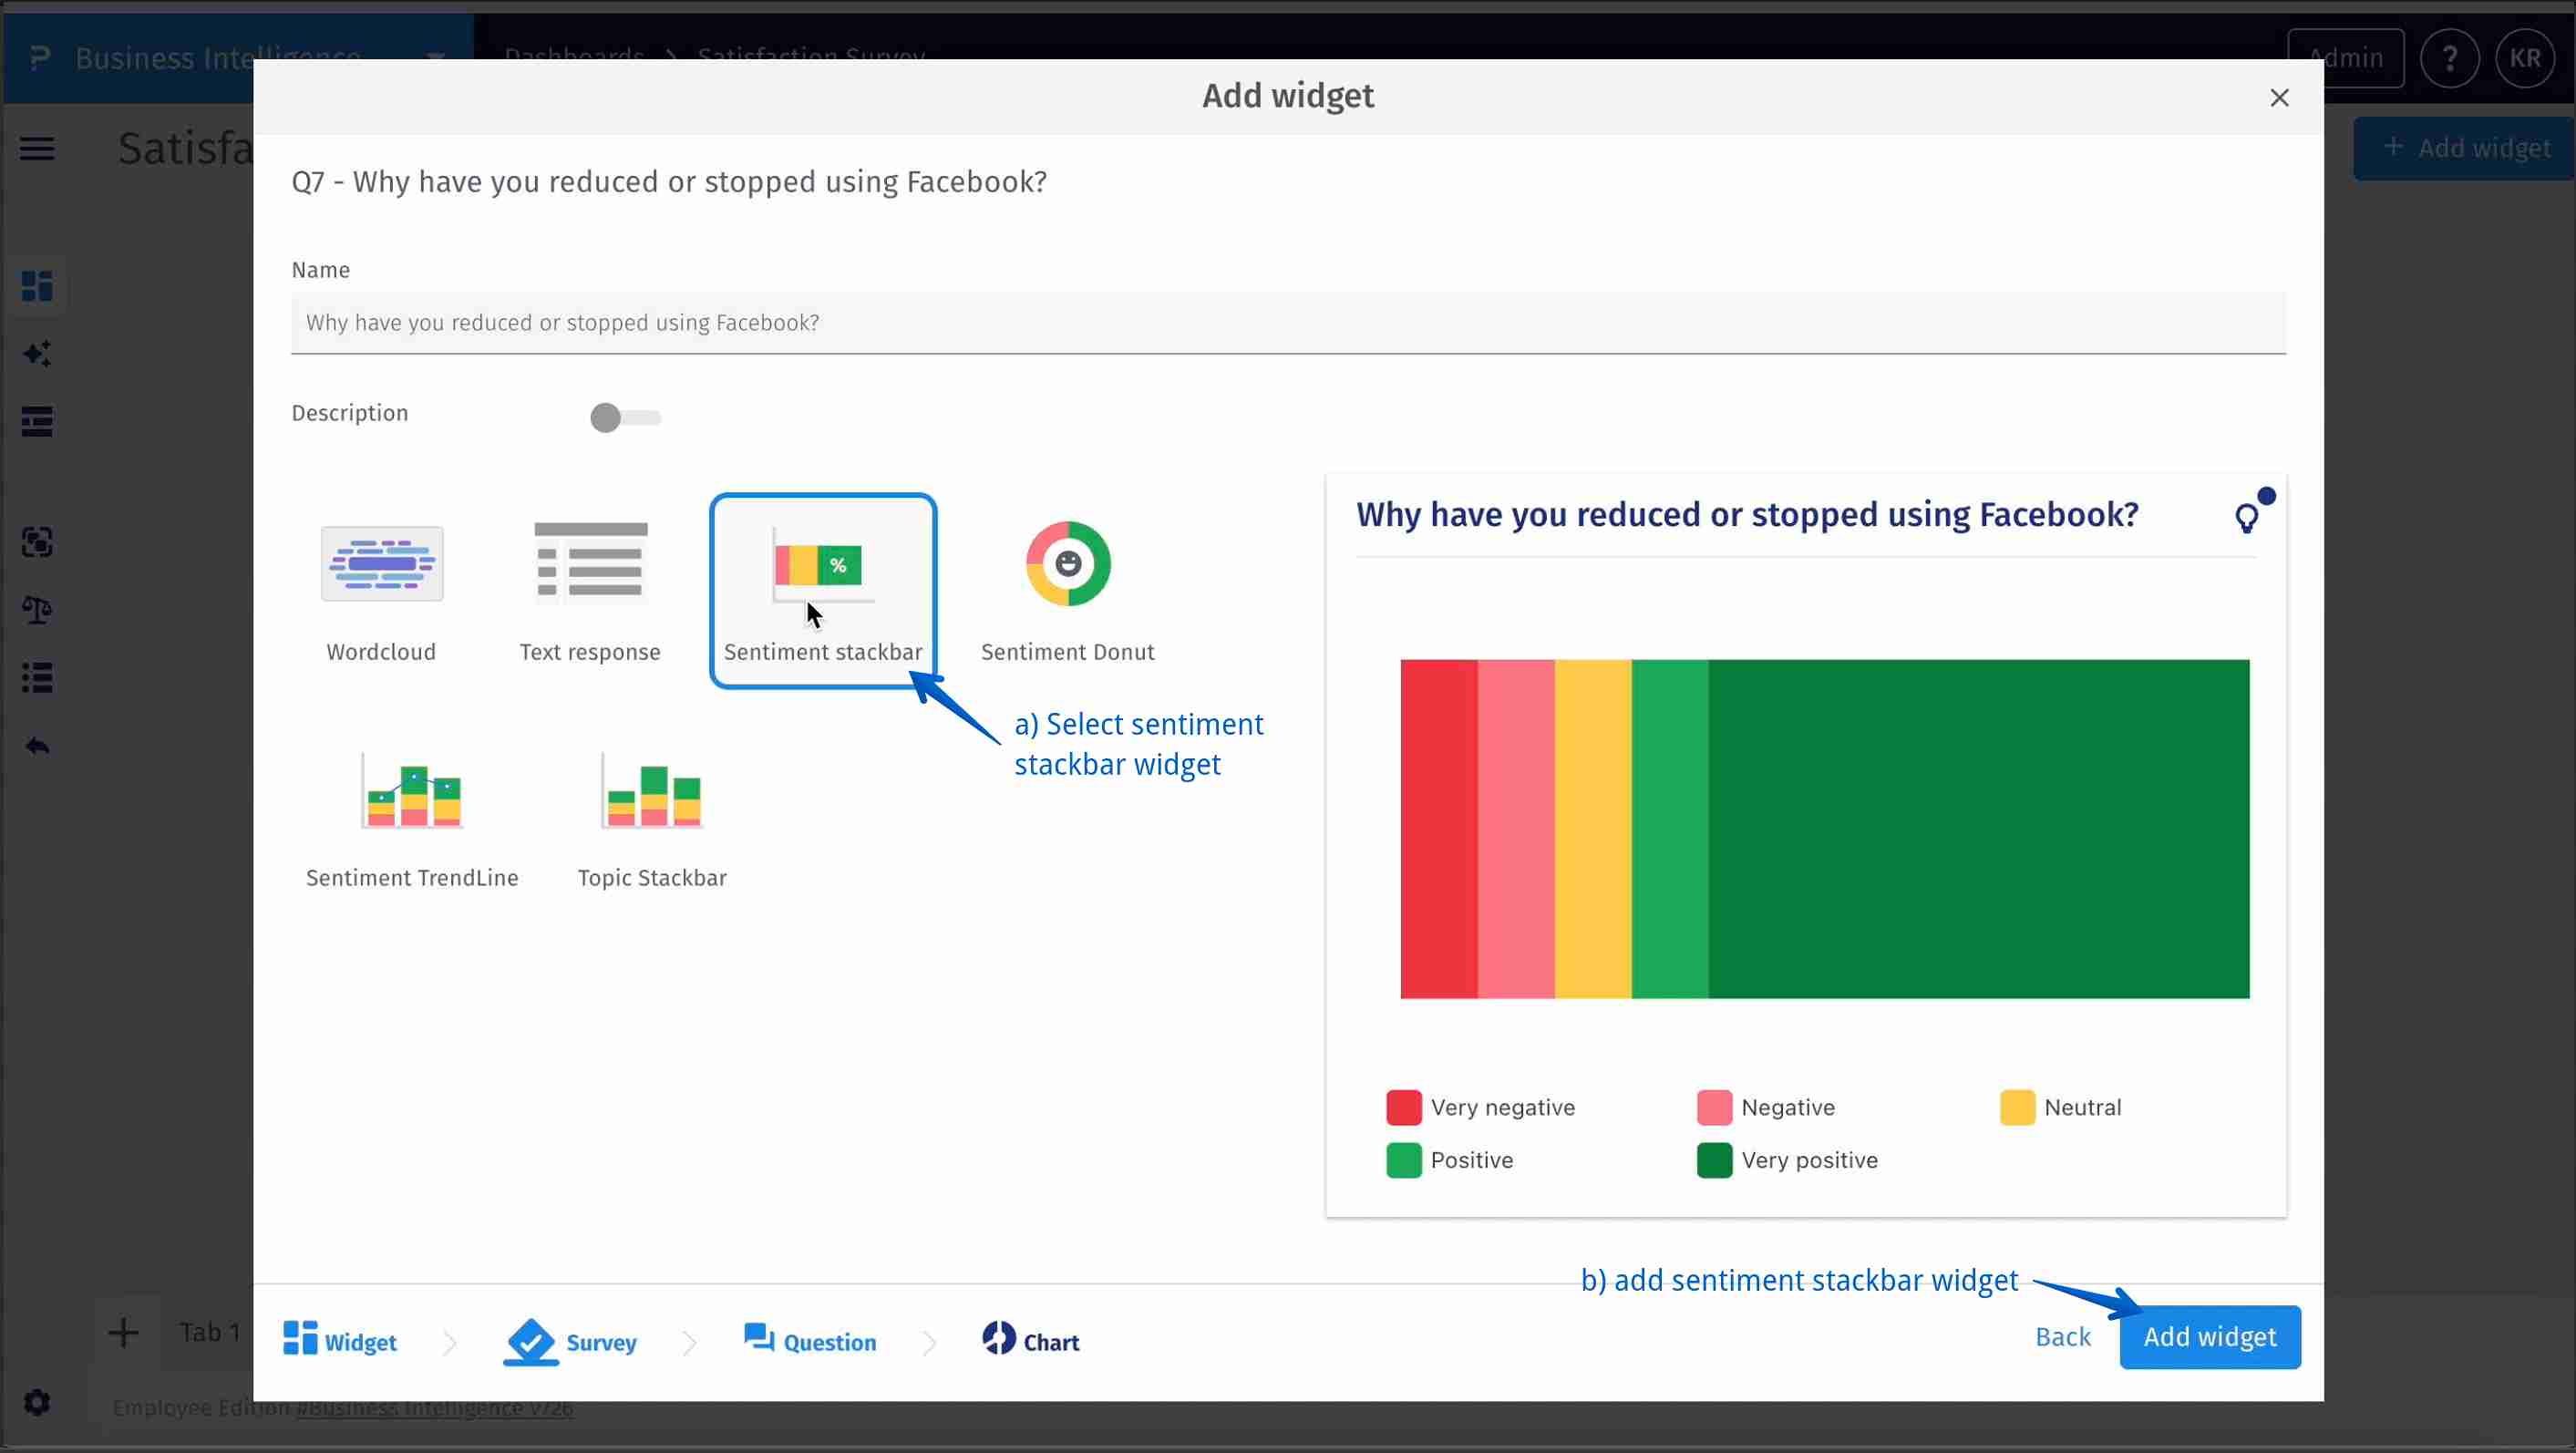Click the undo arrow in the sidebar

click(37, 745)
